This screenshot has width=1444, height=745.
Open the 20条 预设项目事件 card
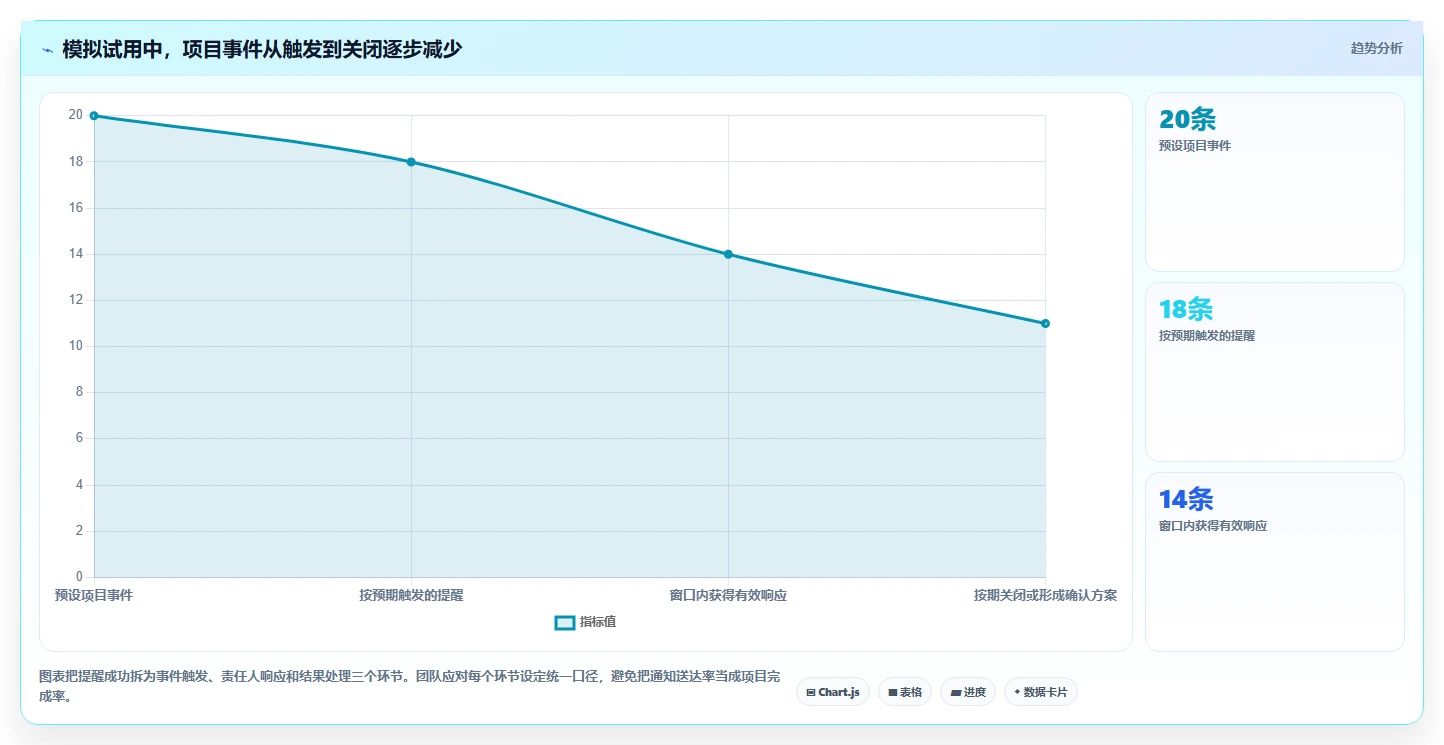(1275, 182)
